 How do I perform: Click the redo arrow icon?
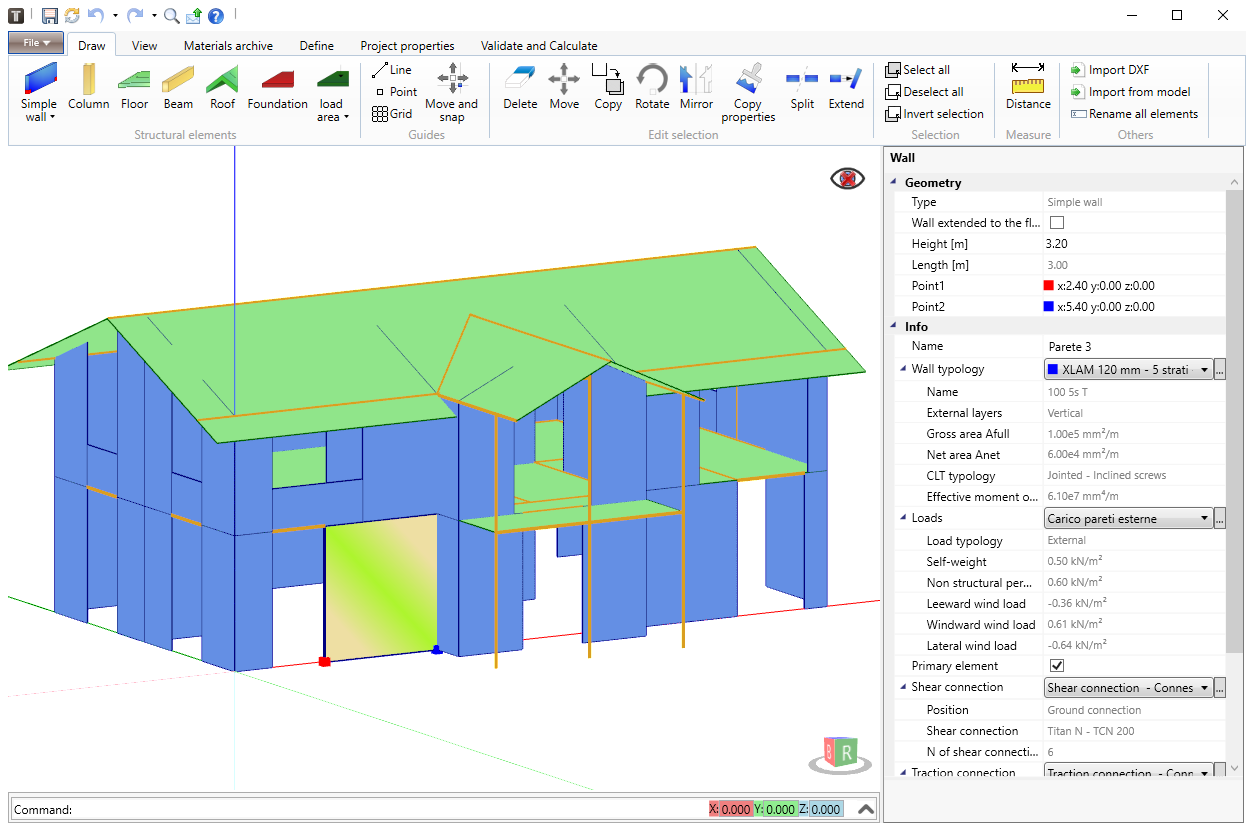(135, 15)
